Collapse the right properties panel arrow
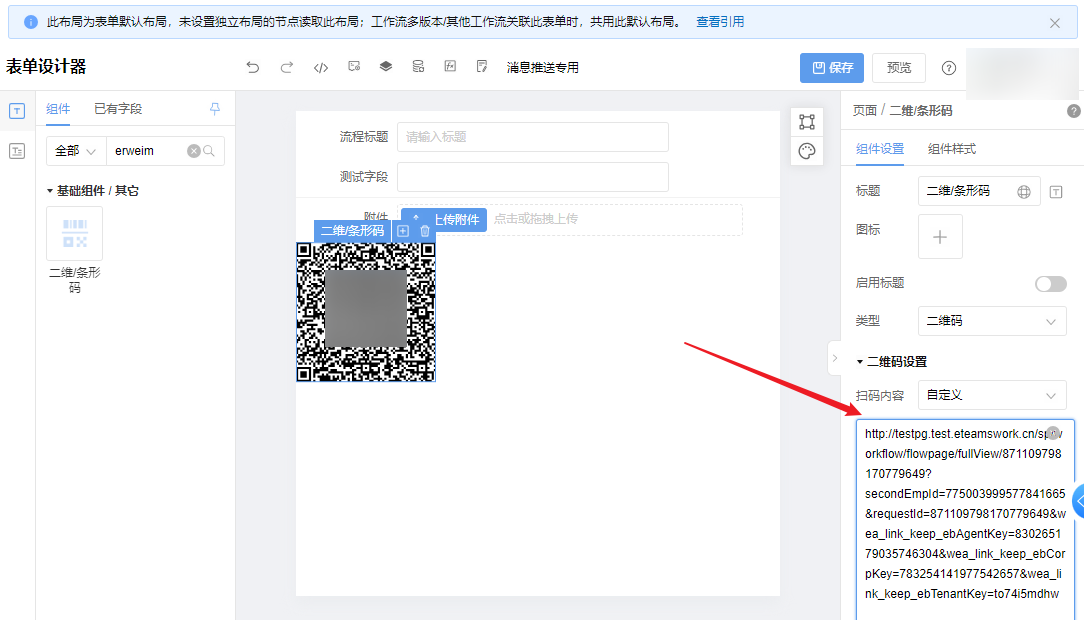The height and width of the screenshot is (620, 1084). coord(834,358)
